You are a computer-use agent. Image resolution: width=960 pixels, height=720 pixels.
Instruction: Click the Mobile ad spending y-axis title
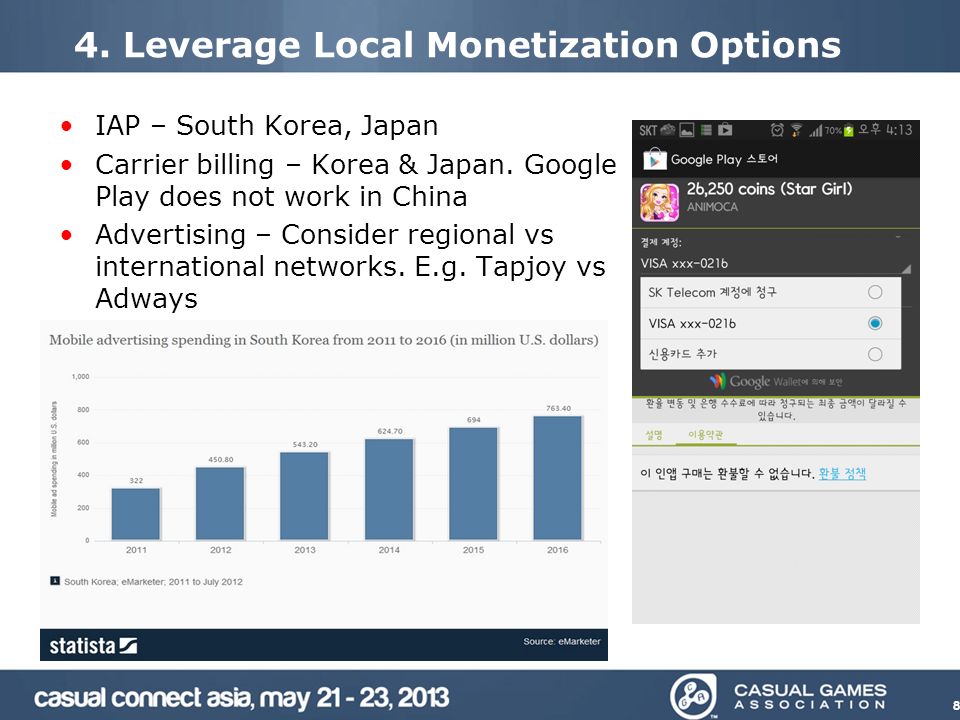coord(54,459)
